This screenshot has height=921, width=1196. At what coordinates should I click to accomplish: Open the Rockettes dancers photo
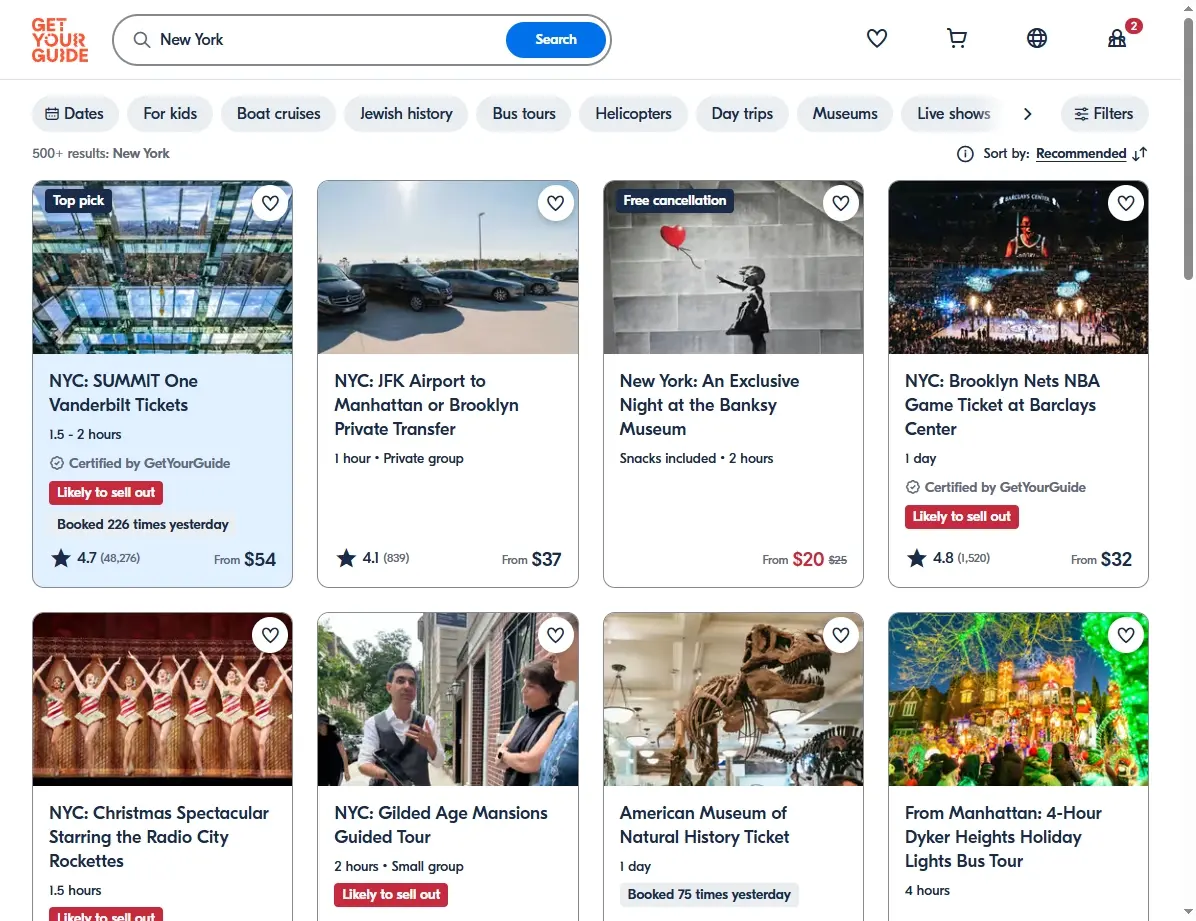click(162, 699)
